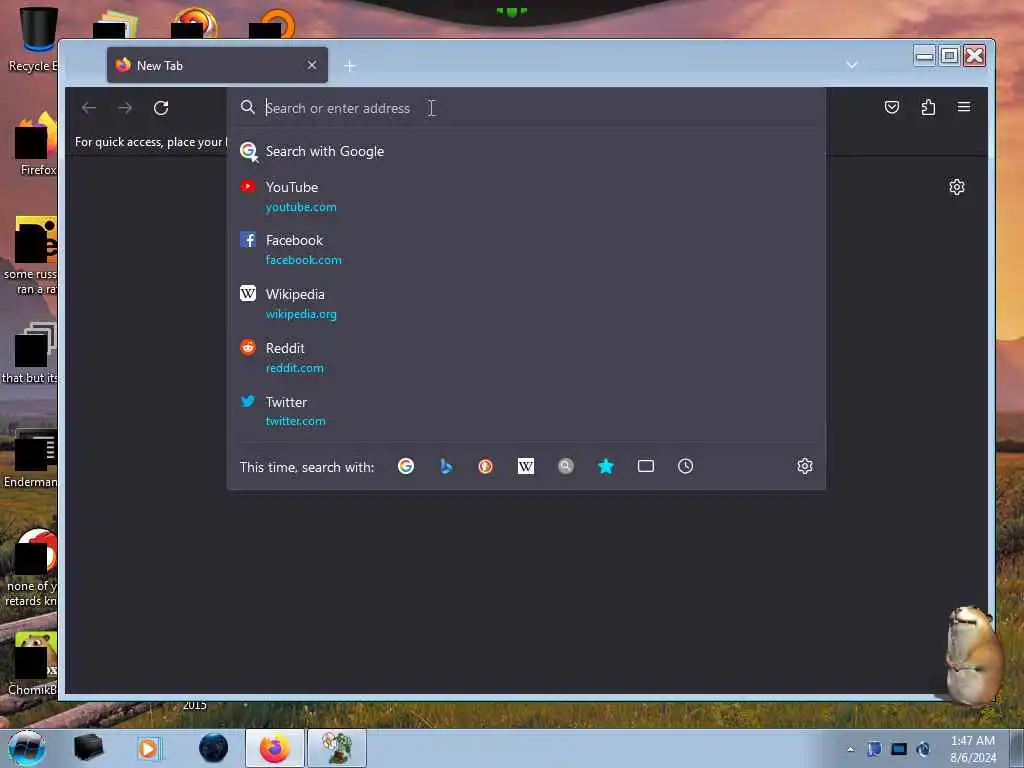Open the dark globe taskbar icon
This screenshot has width=1024, height=768.
coord(214,748)
